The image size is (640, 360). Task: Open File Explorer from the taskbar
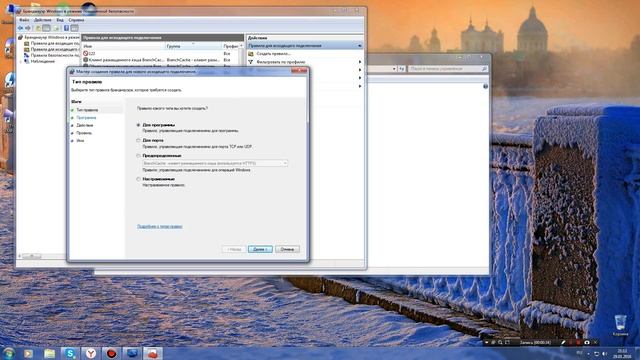point(49,353)
